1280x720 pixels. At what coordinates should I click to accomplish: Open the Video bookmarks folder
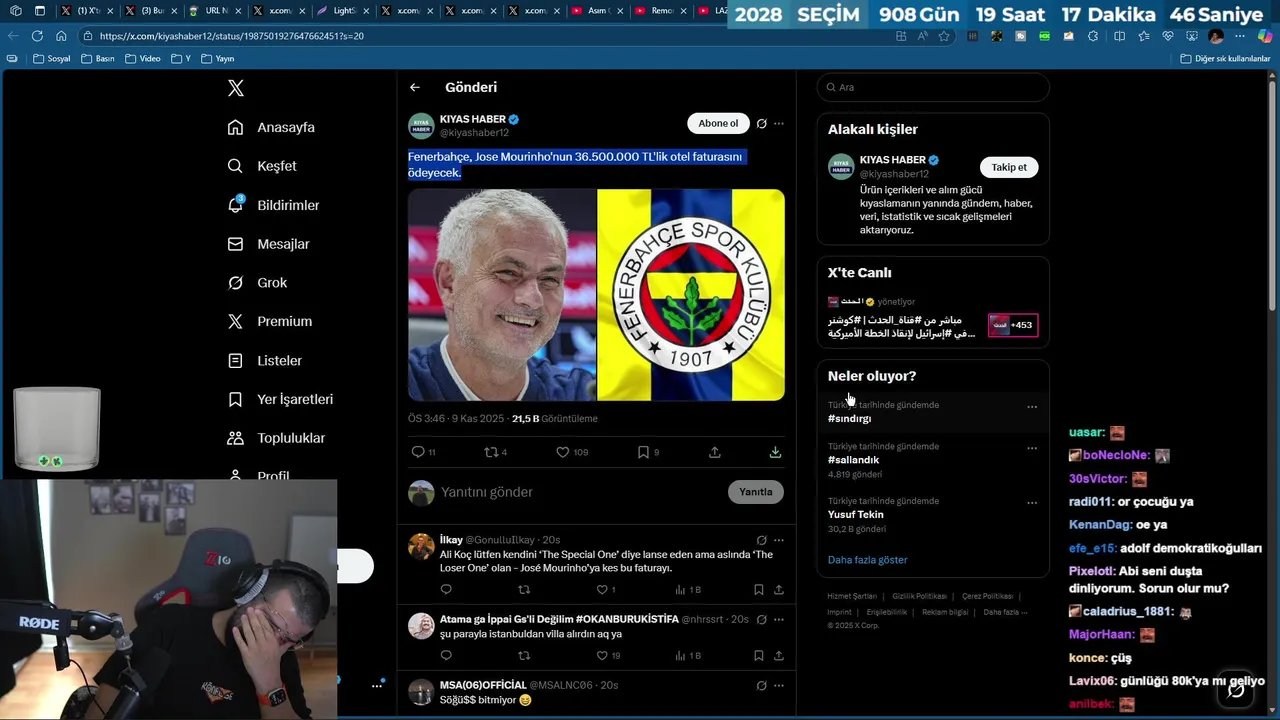point(143,59)
